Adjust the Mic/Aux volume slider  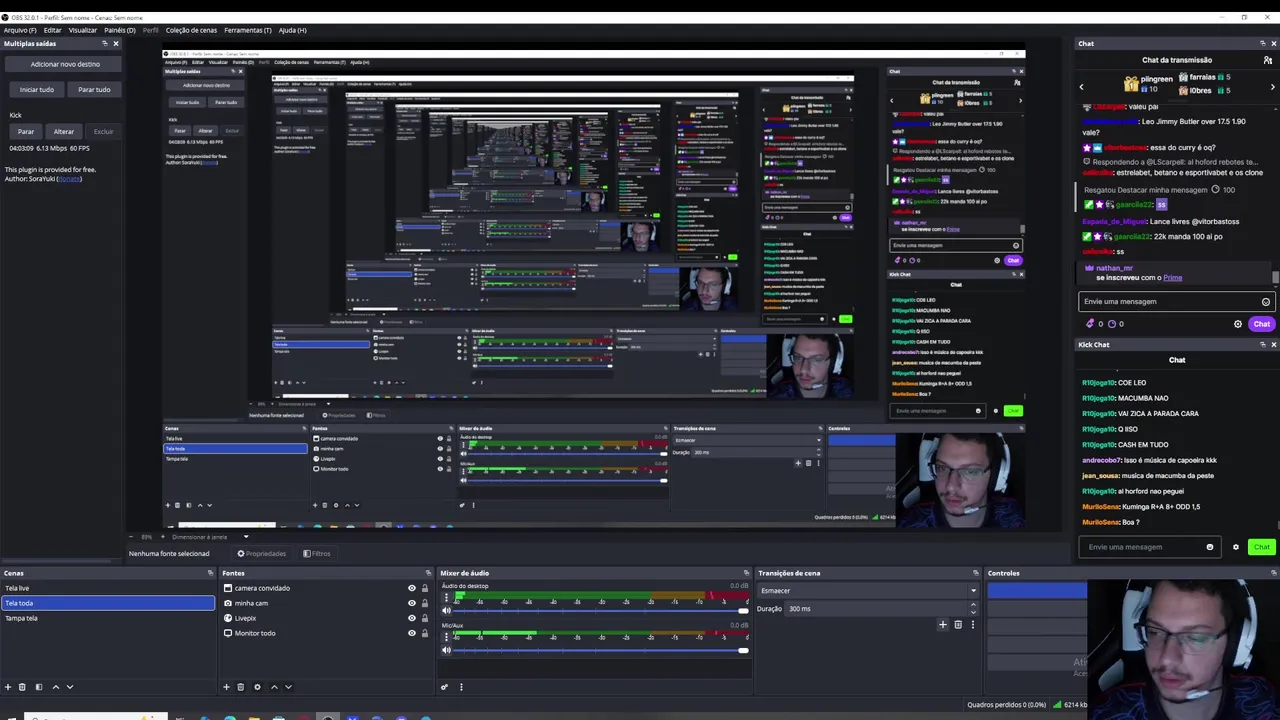[602, 651]
